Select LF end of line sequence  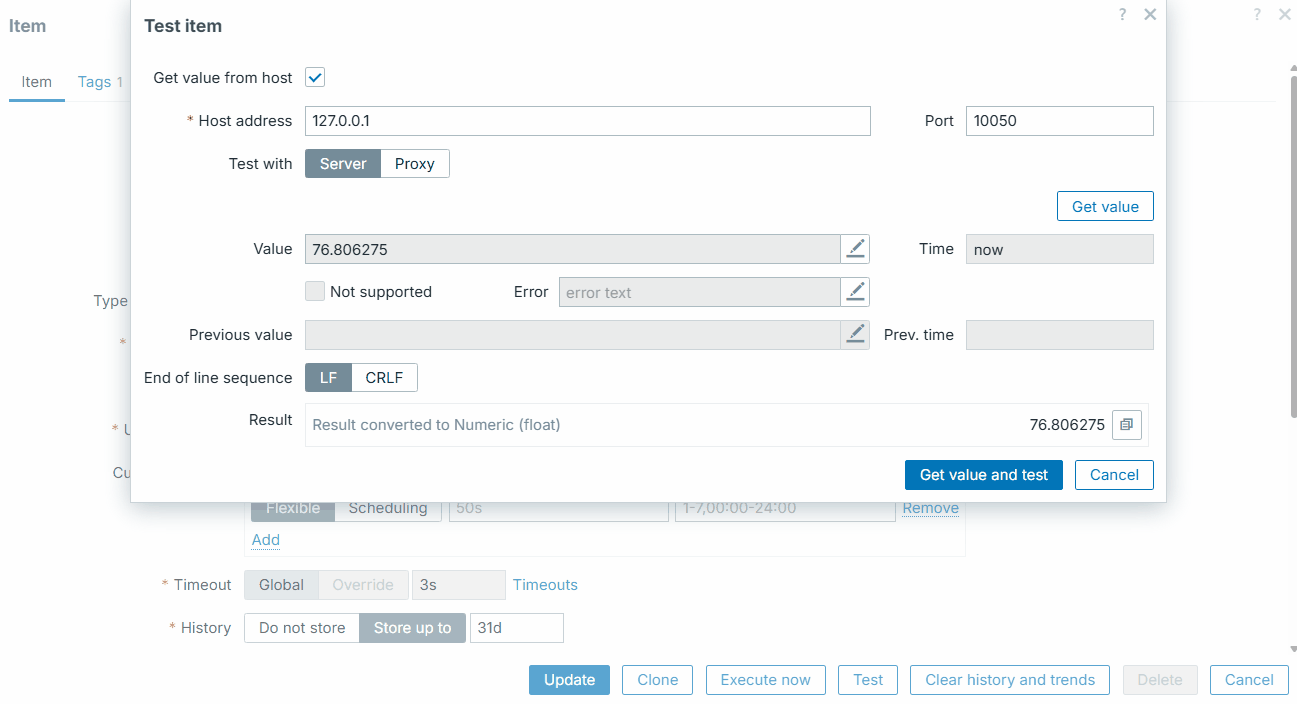pyautogui.click(x=328, y=378)
